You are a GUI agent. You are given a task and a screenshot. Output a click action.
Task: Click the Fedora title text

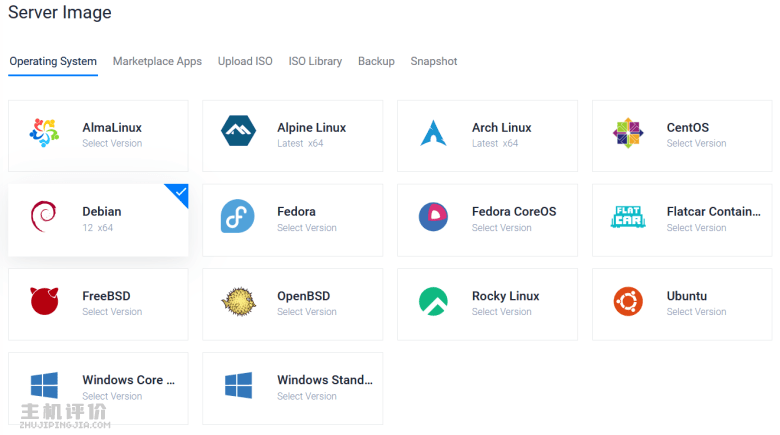(296, 212)
